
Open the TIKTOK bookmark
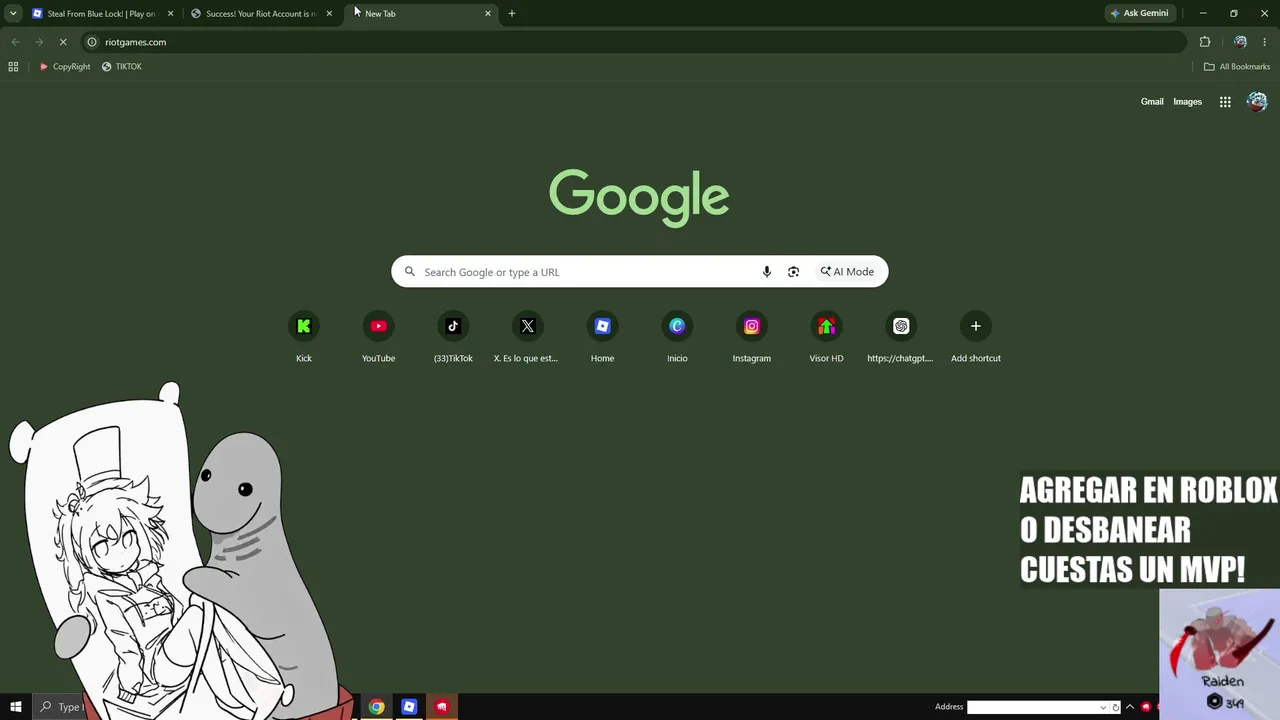(122, 67)
